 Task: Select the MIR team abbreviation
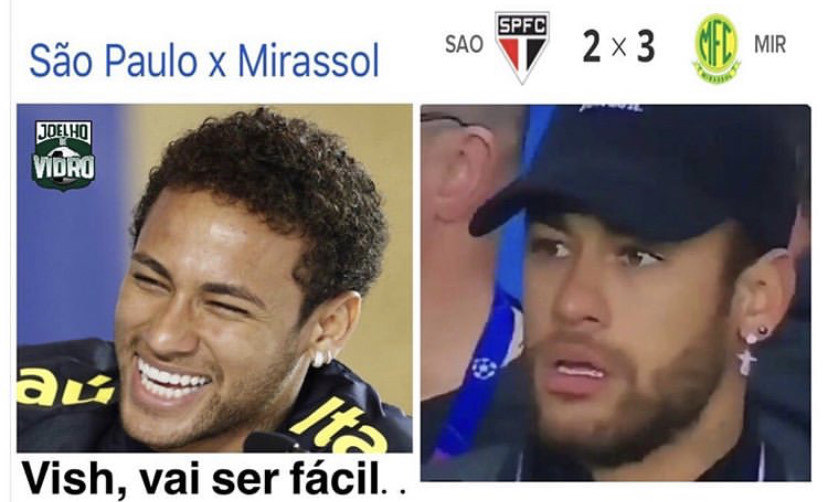pos(769,44)
